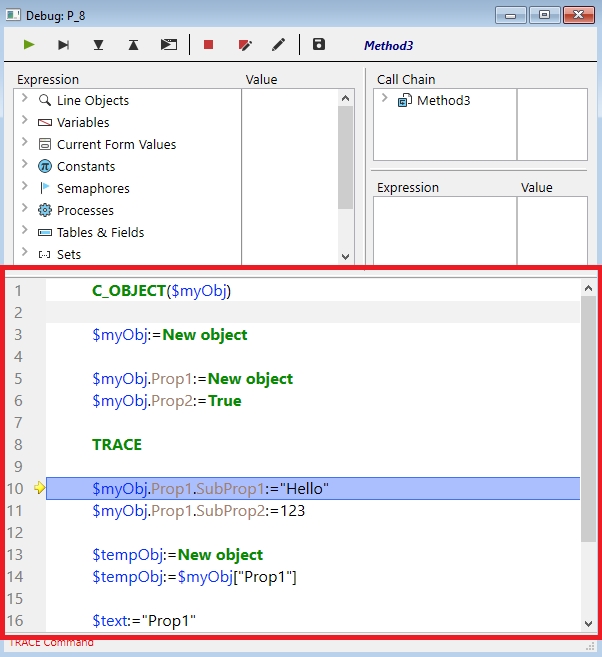Expand the Variables tree node
Screen dimensions: 602x657
click(x=25, y=122)
